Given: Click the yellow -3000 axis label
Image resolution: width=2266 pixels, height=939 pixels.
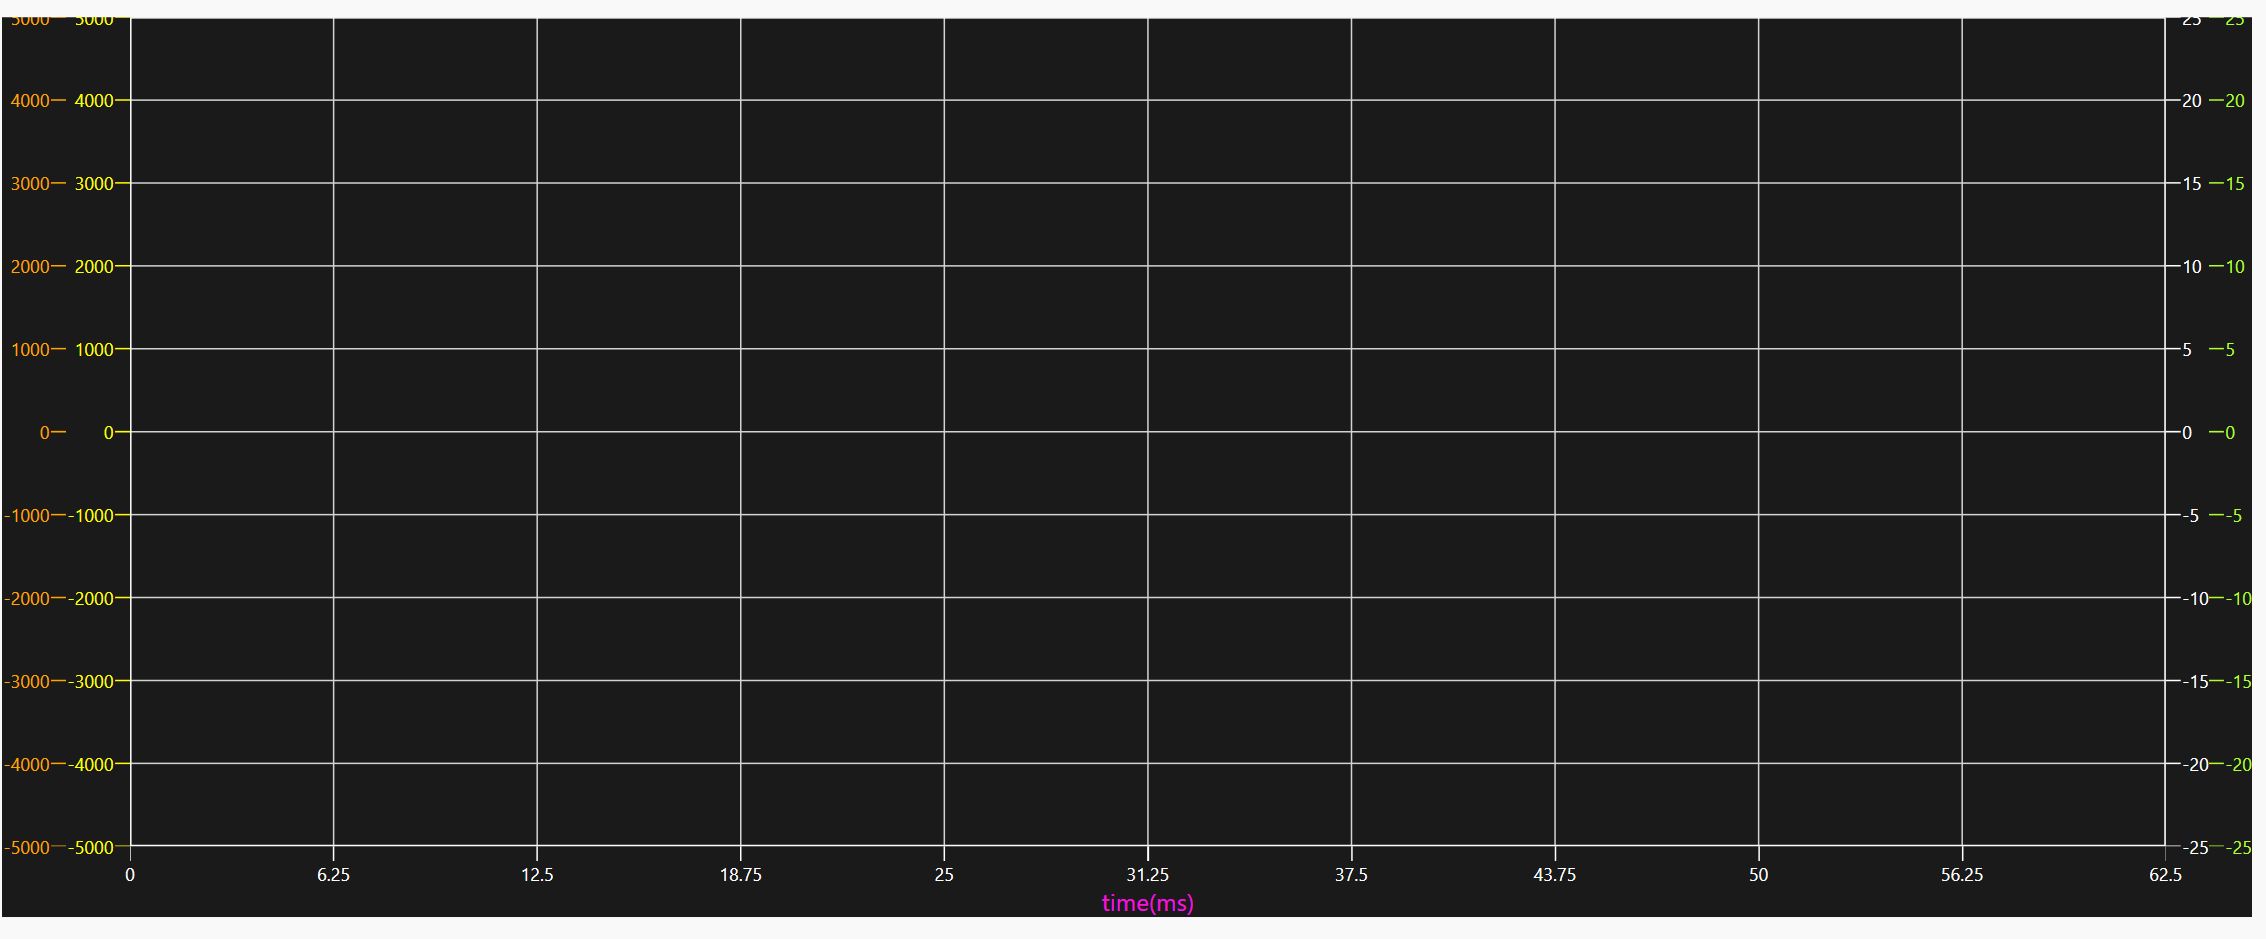Looking at the screenshot, I should point(91,682).
